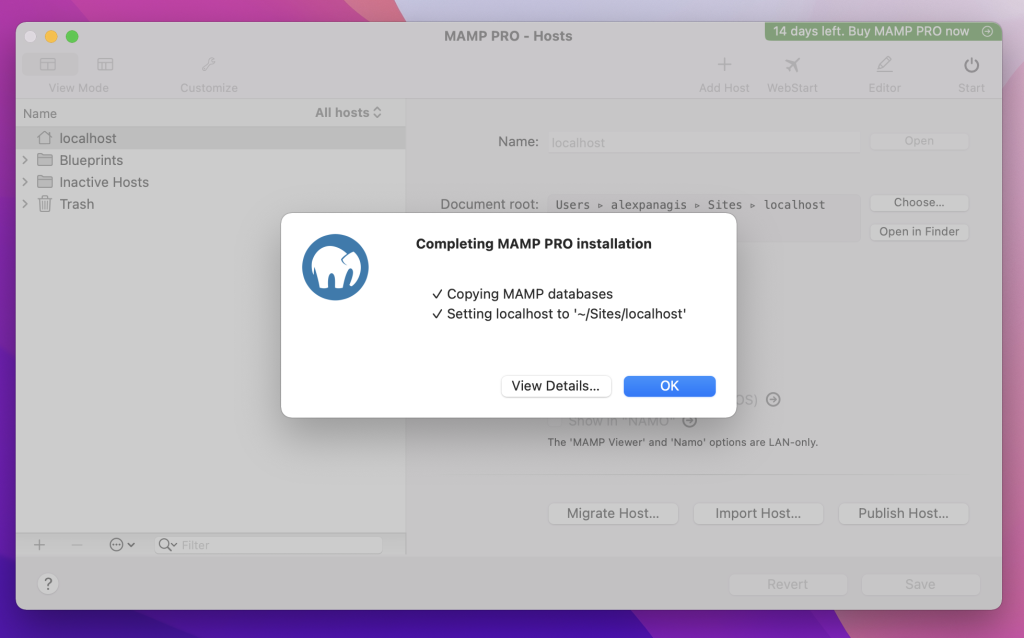Screen dimensions: 1024x638
Task: Launch the Editor pencil icon
Action: [x=884, y=65]
